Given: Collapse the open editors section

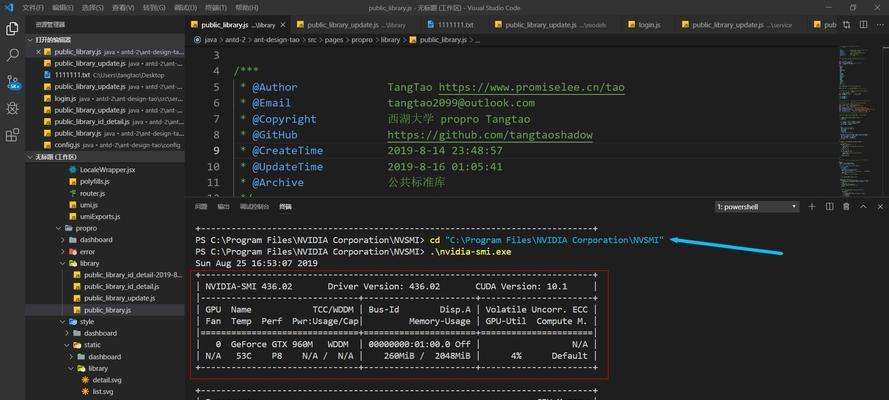Looking at the screenshot, I should pos(31,40).
